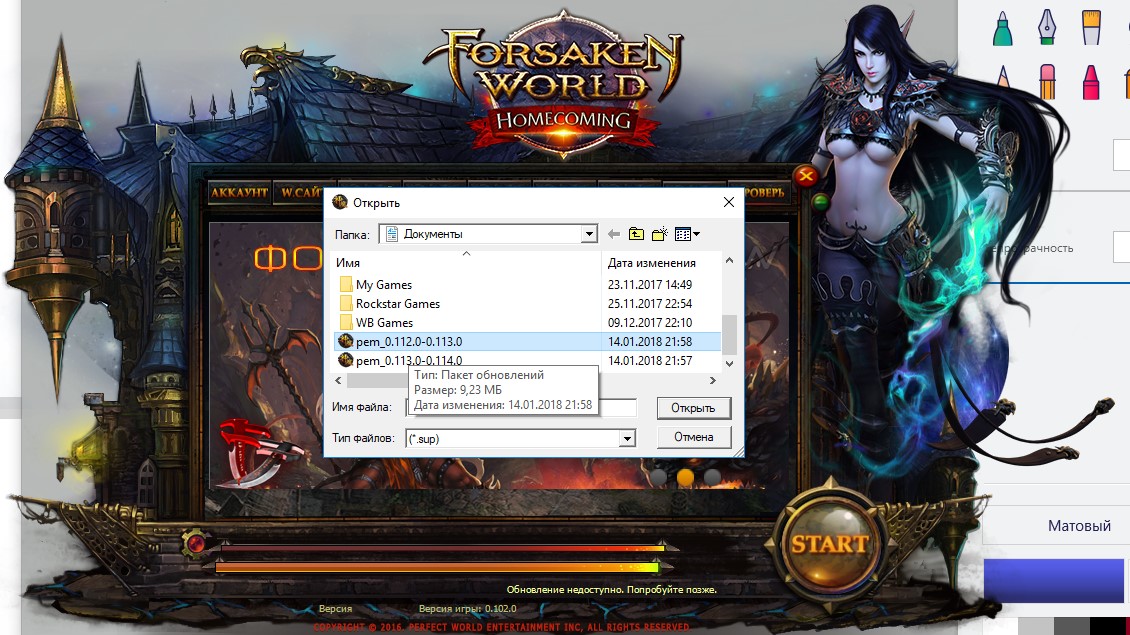This screenshot has height=635, width=1130.
Task: Select the Rockstar Games folder row
Action: pyautogui.click(x=526, y=303)
